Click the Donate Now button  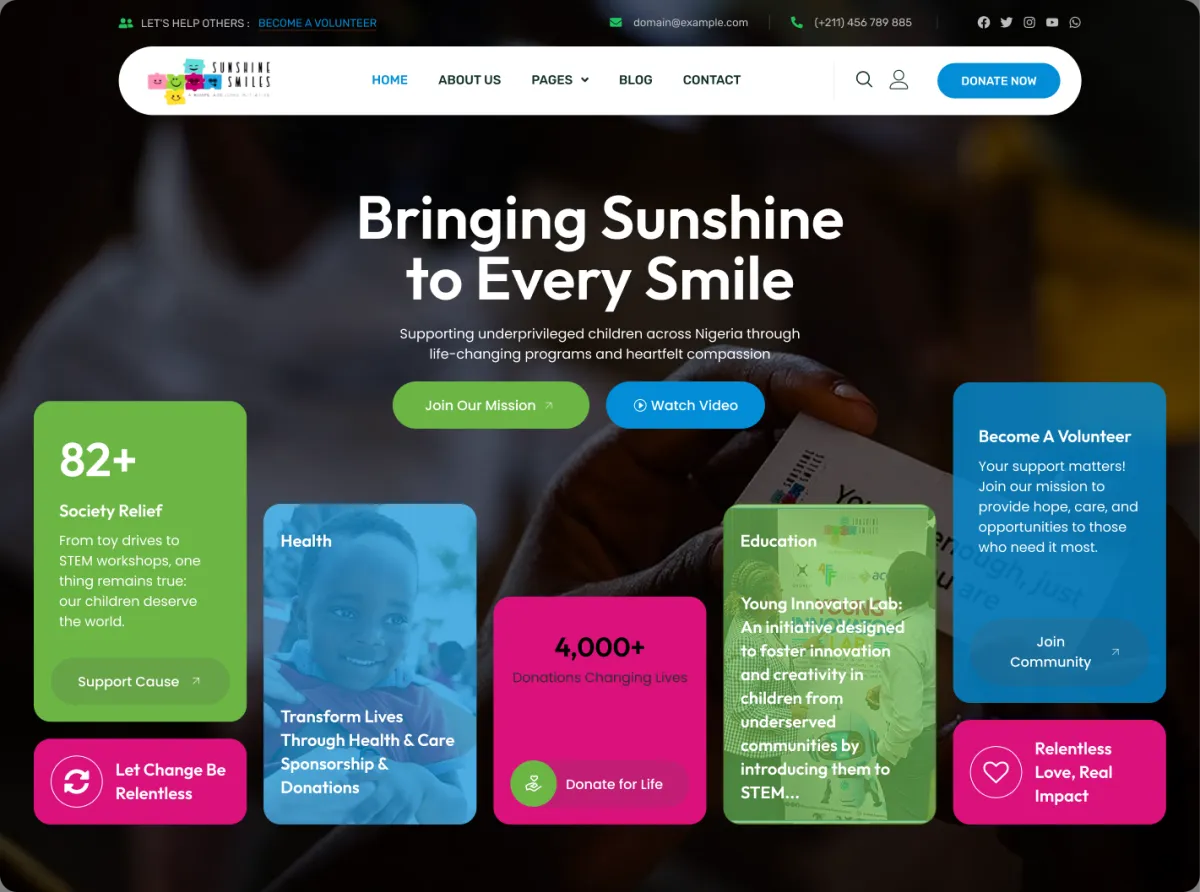click(x=998, y=81)
